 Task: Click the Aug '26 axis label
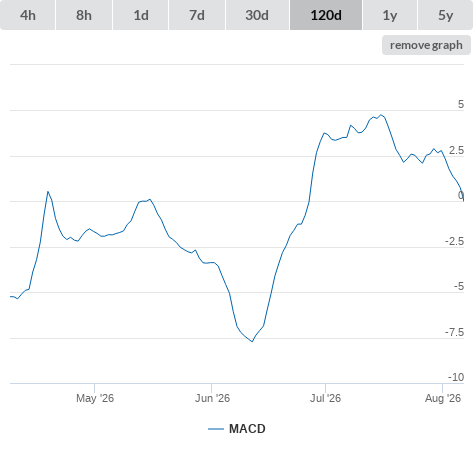coord(443,398)
